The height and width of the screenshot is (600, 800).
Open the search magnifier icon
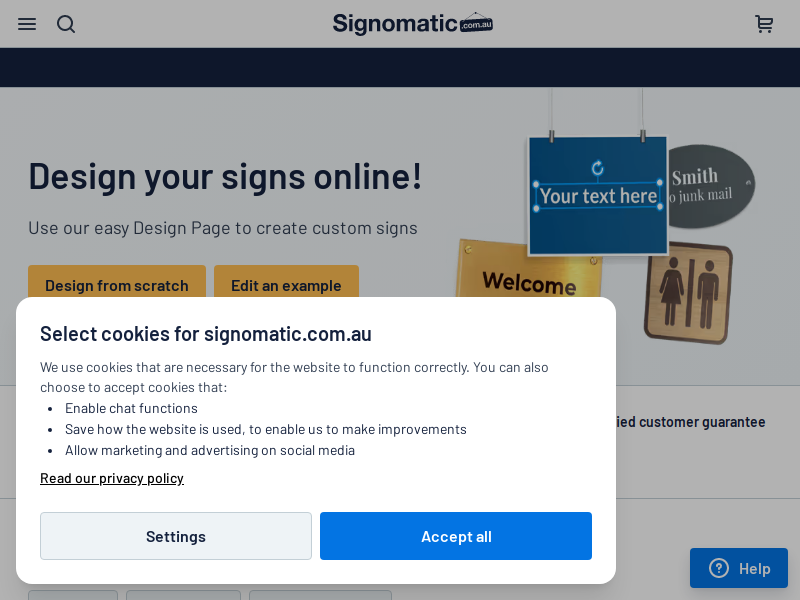click(66, 24)
